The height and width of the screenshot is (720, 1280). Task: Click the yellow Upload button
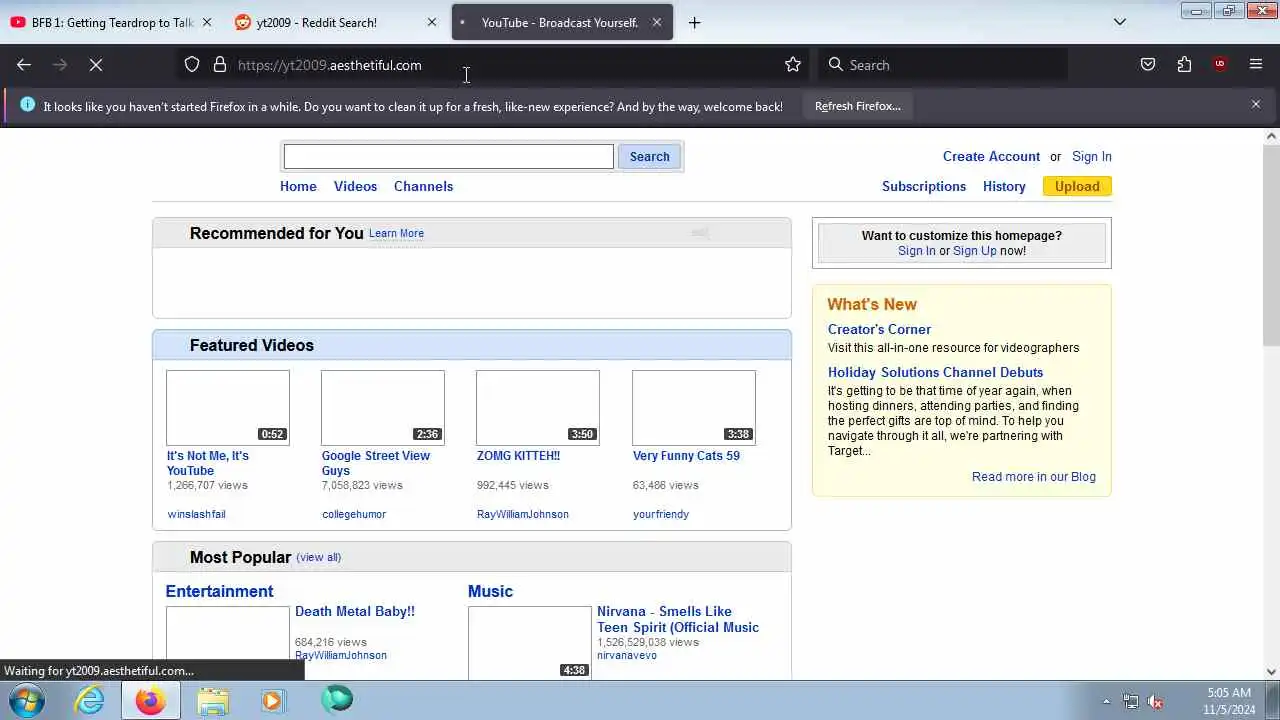(1077, 186)
